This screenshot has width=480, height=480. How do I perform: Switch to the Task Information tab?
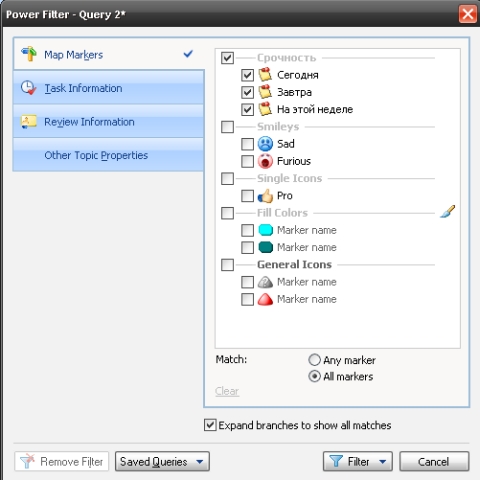tap(109, 88)
